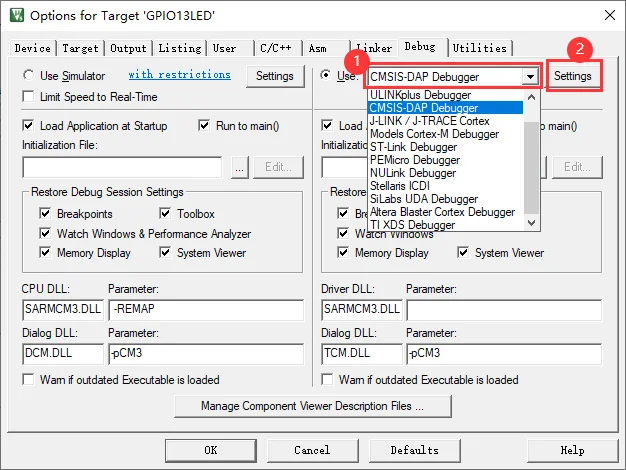Open Manage Component Viewer Description Files

point(313,406)
